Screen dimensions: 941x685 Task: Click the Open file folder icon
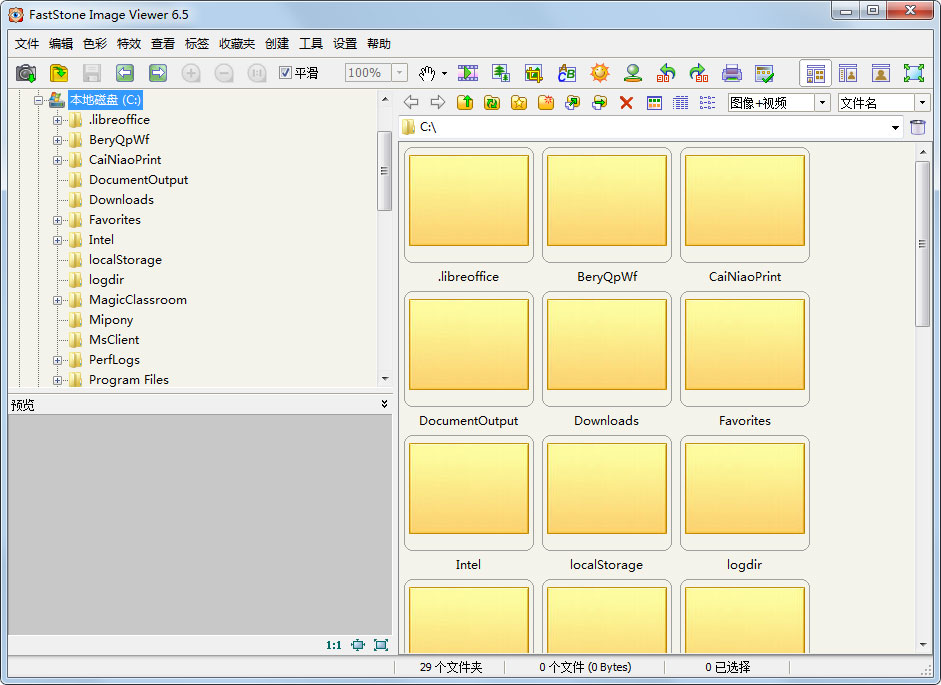tap(59, 73)
